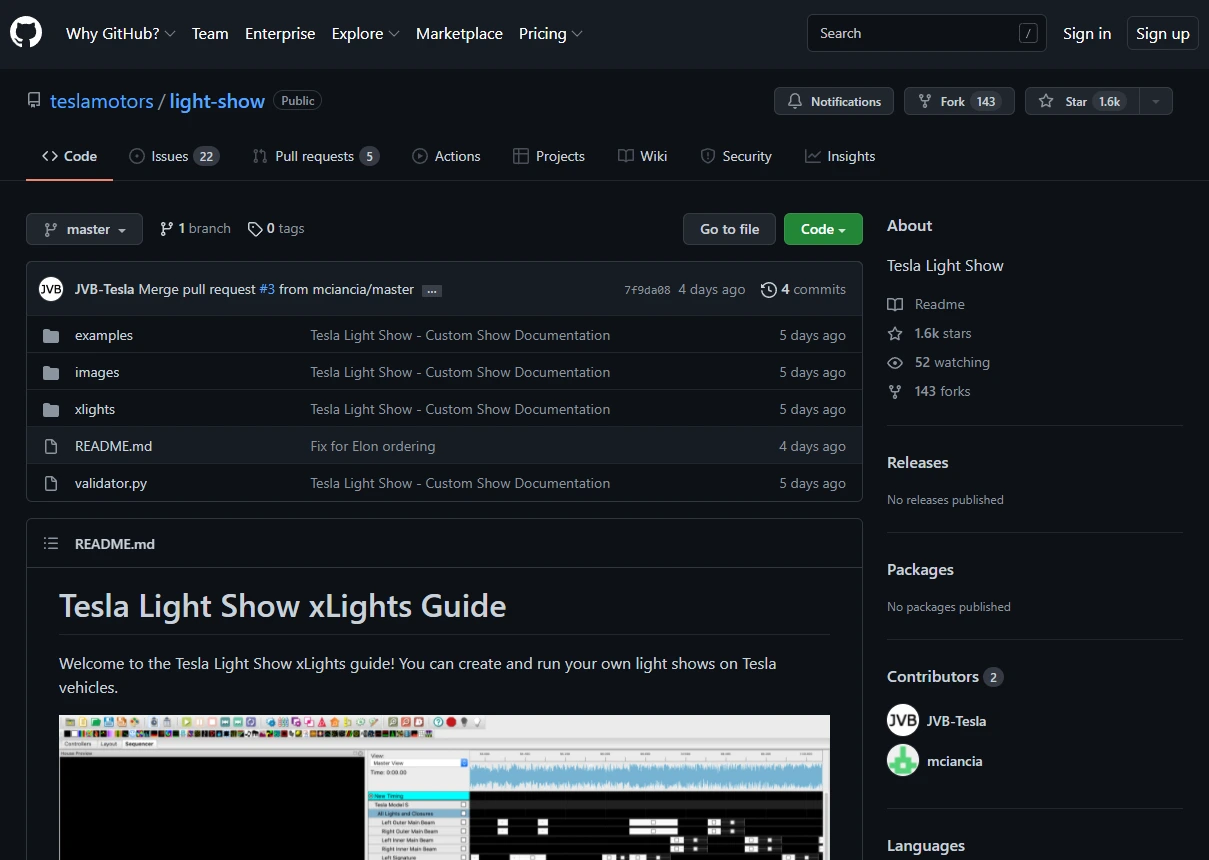Open the master branch selector dropdown
This screenshot has width=1209, height=860.
[x=84, y=229]
